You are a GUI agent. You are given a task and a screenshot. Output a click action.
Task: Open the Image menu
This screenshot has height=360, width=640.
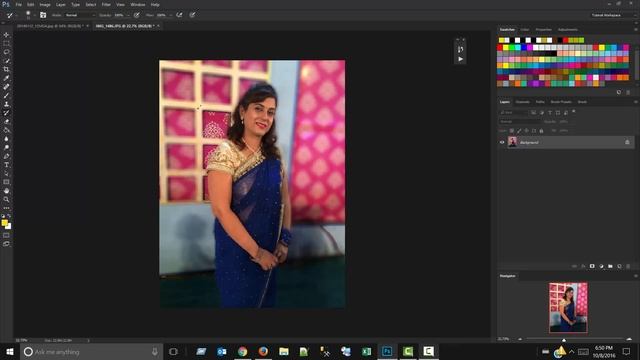(x=45, y=4)
